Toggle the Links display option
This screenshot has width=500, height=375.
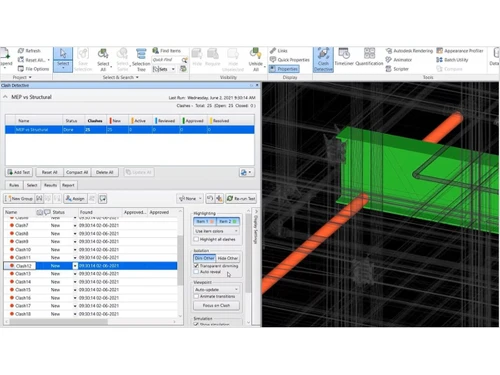coord(279,51)
